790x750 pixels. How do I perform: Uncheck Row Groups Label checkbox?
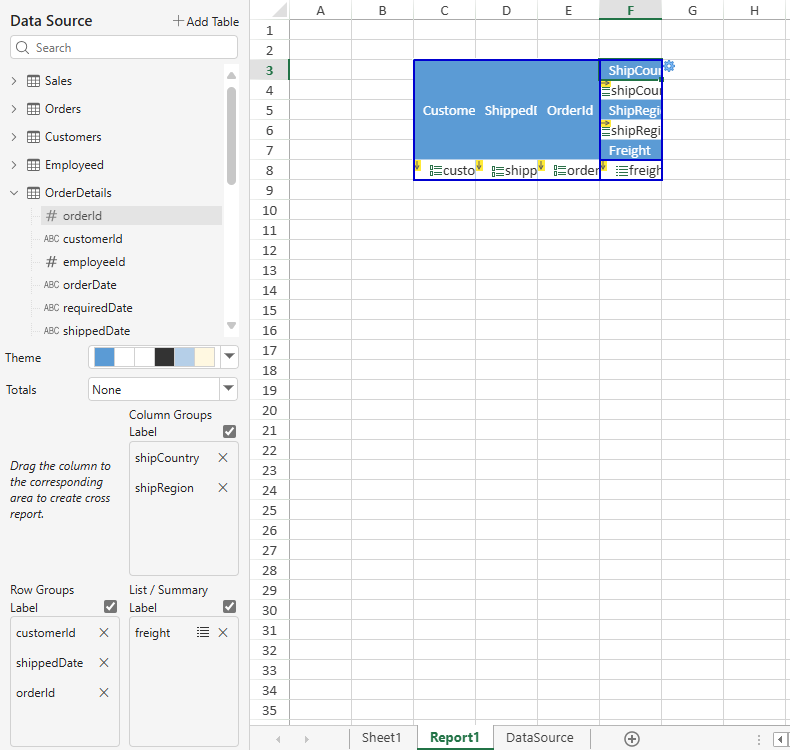tap(111, 607)
